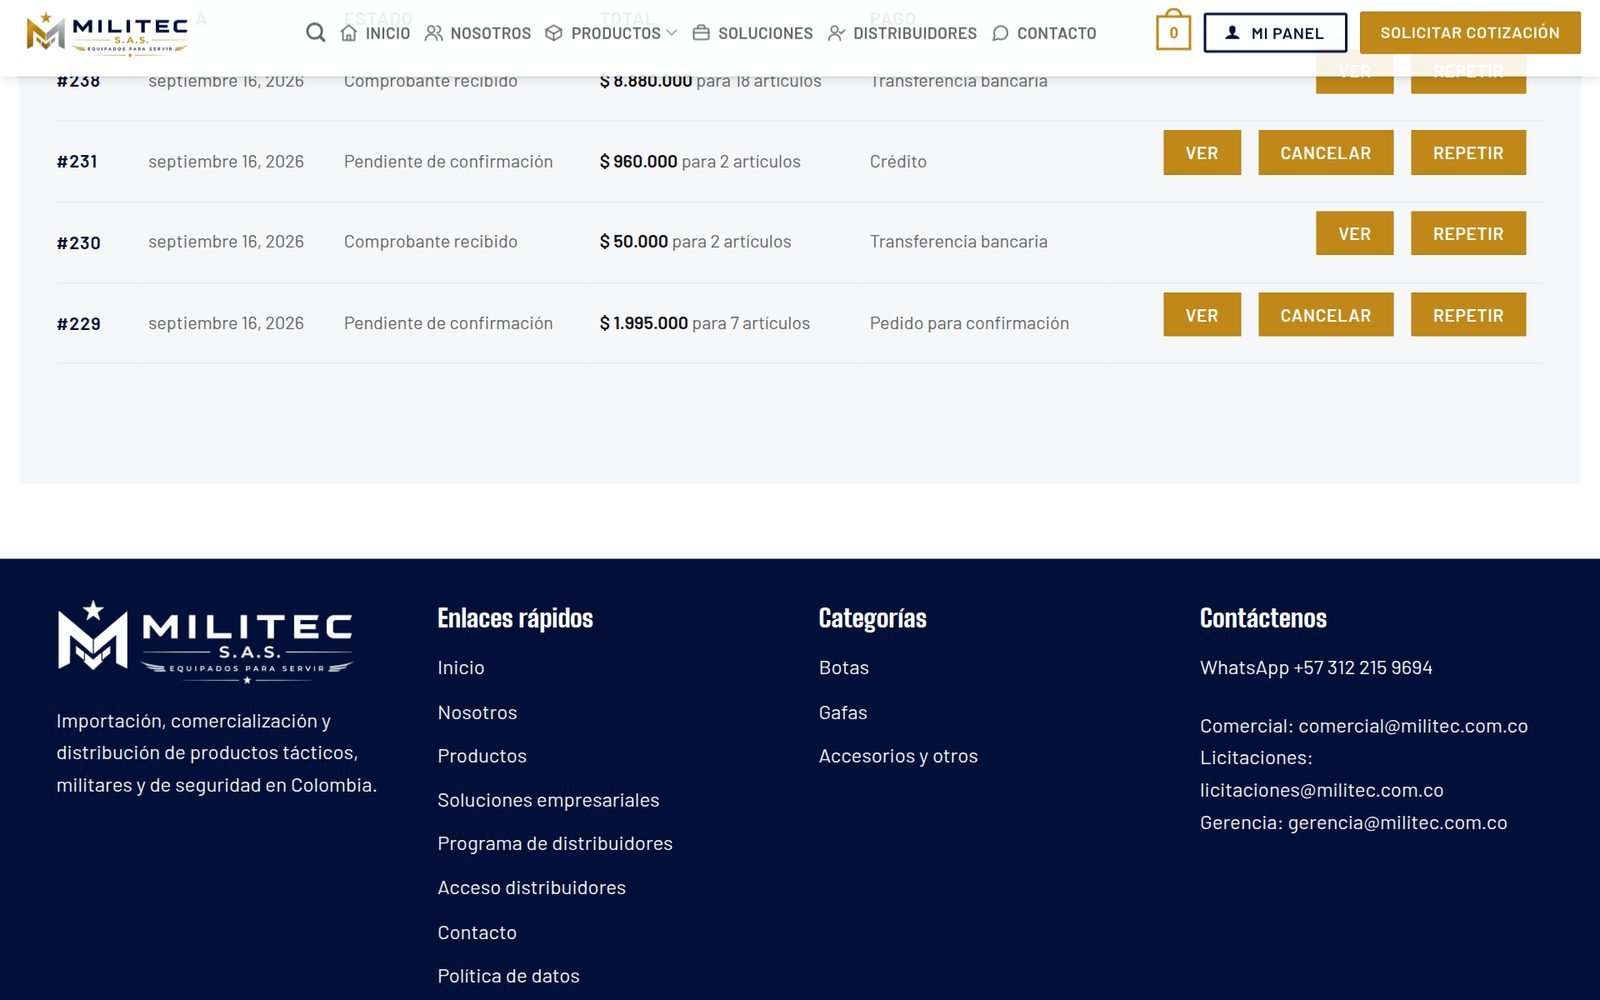Click gerencia@militec.com.co email

1397,823
